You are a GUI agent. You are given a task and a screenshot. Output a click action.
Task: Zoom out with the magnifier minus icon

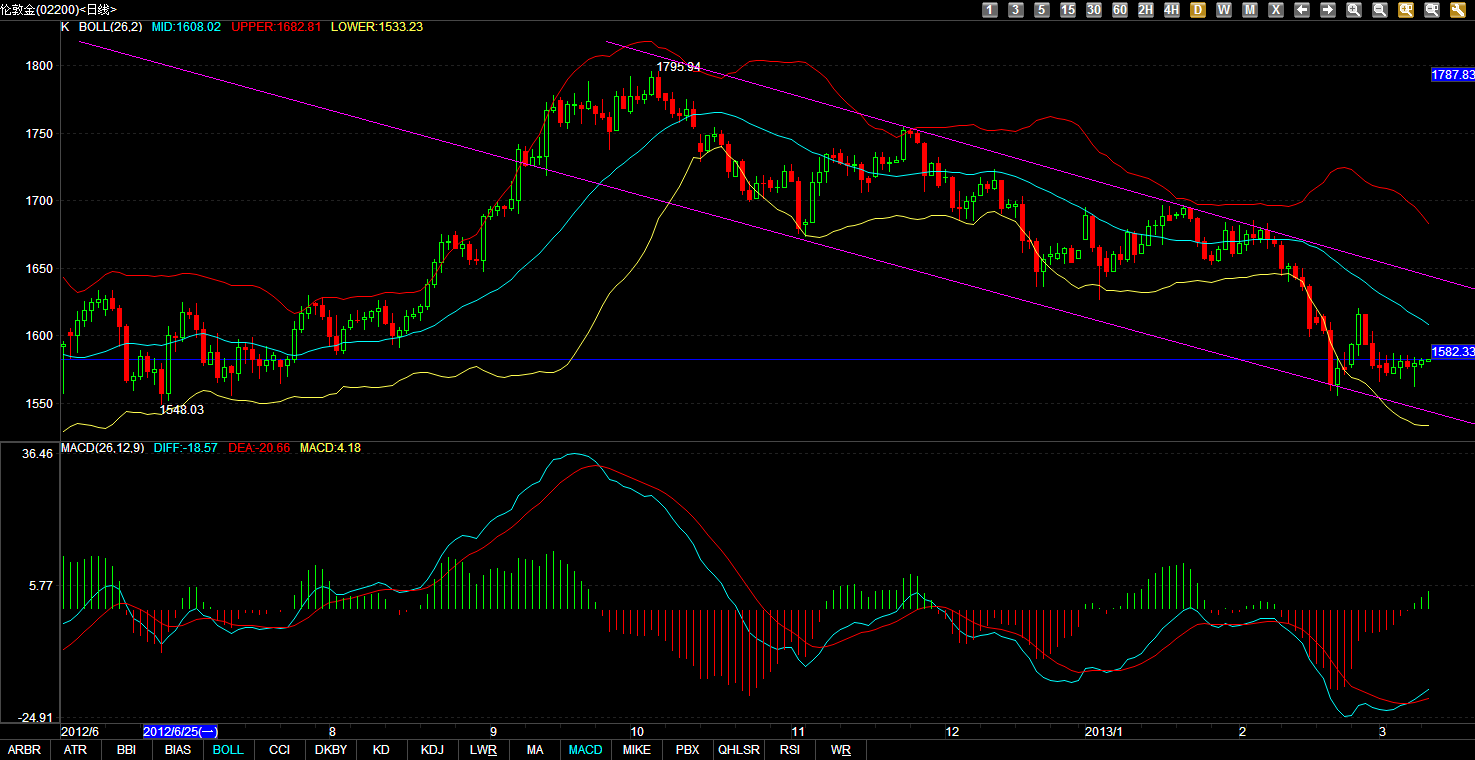coord(1380,9)
